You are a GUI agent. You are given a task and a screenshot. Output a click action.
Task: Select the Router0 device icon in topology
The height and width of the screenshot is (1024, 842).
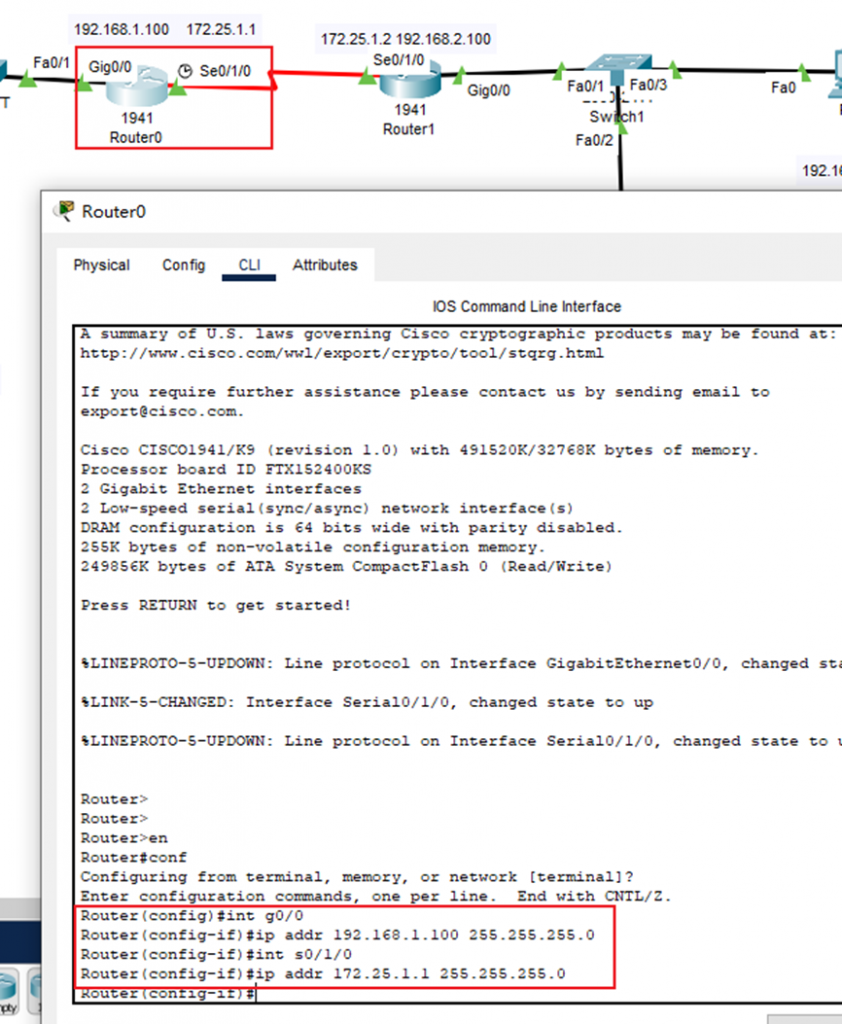138,86
